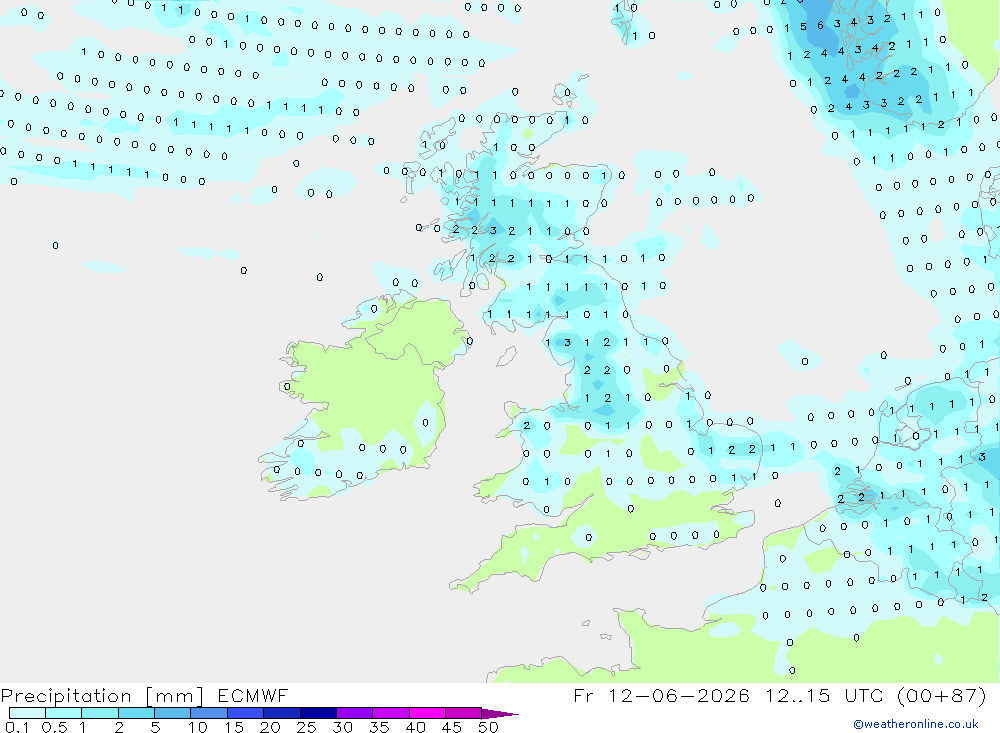1000x733 pixels.
Task: Click the "50" legend scale label
Action: click(x=488, y=727)
